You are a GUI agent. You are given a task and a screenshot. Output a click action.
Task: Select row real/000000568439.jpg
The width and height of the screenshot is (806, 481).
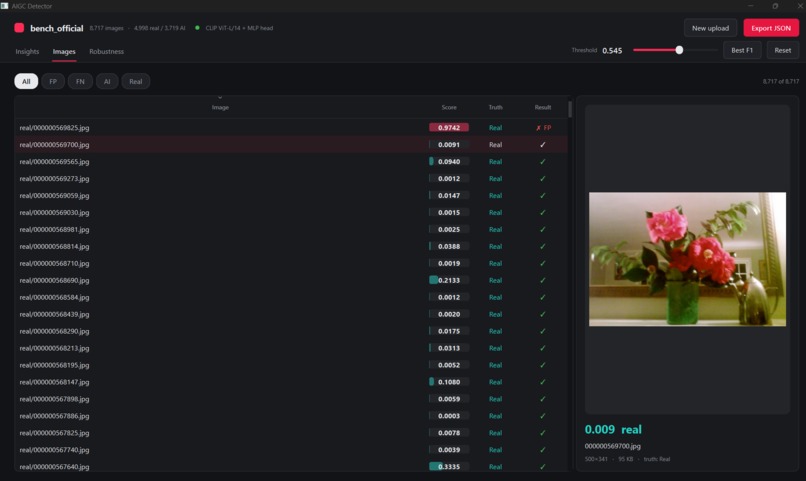pyautogui.click(x=291, y=314)
